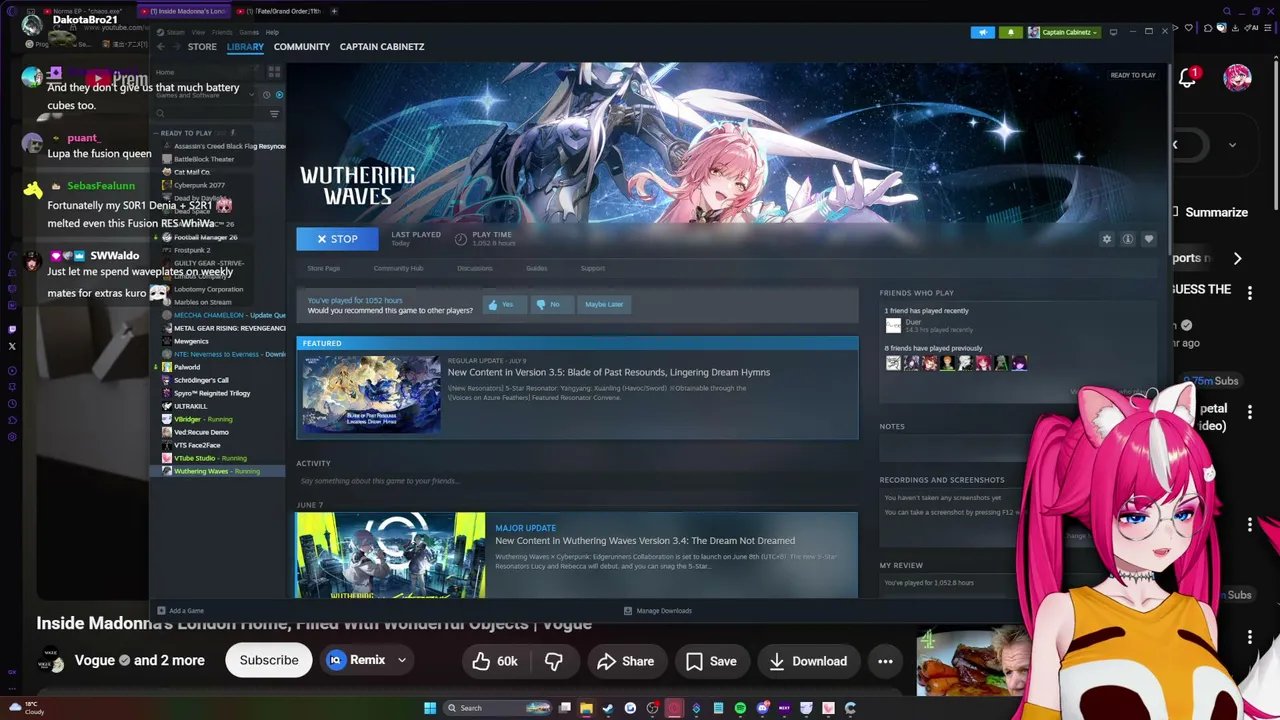Select Frostpunk 2 in the library list
1280x720 pixels.
pos(192,250)
